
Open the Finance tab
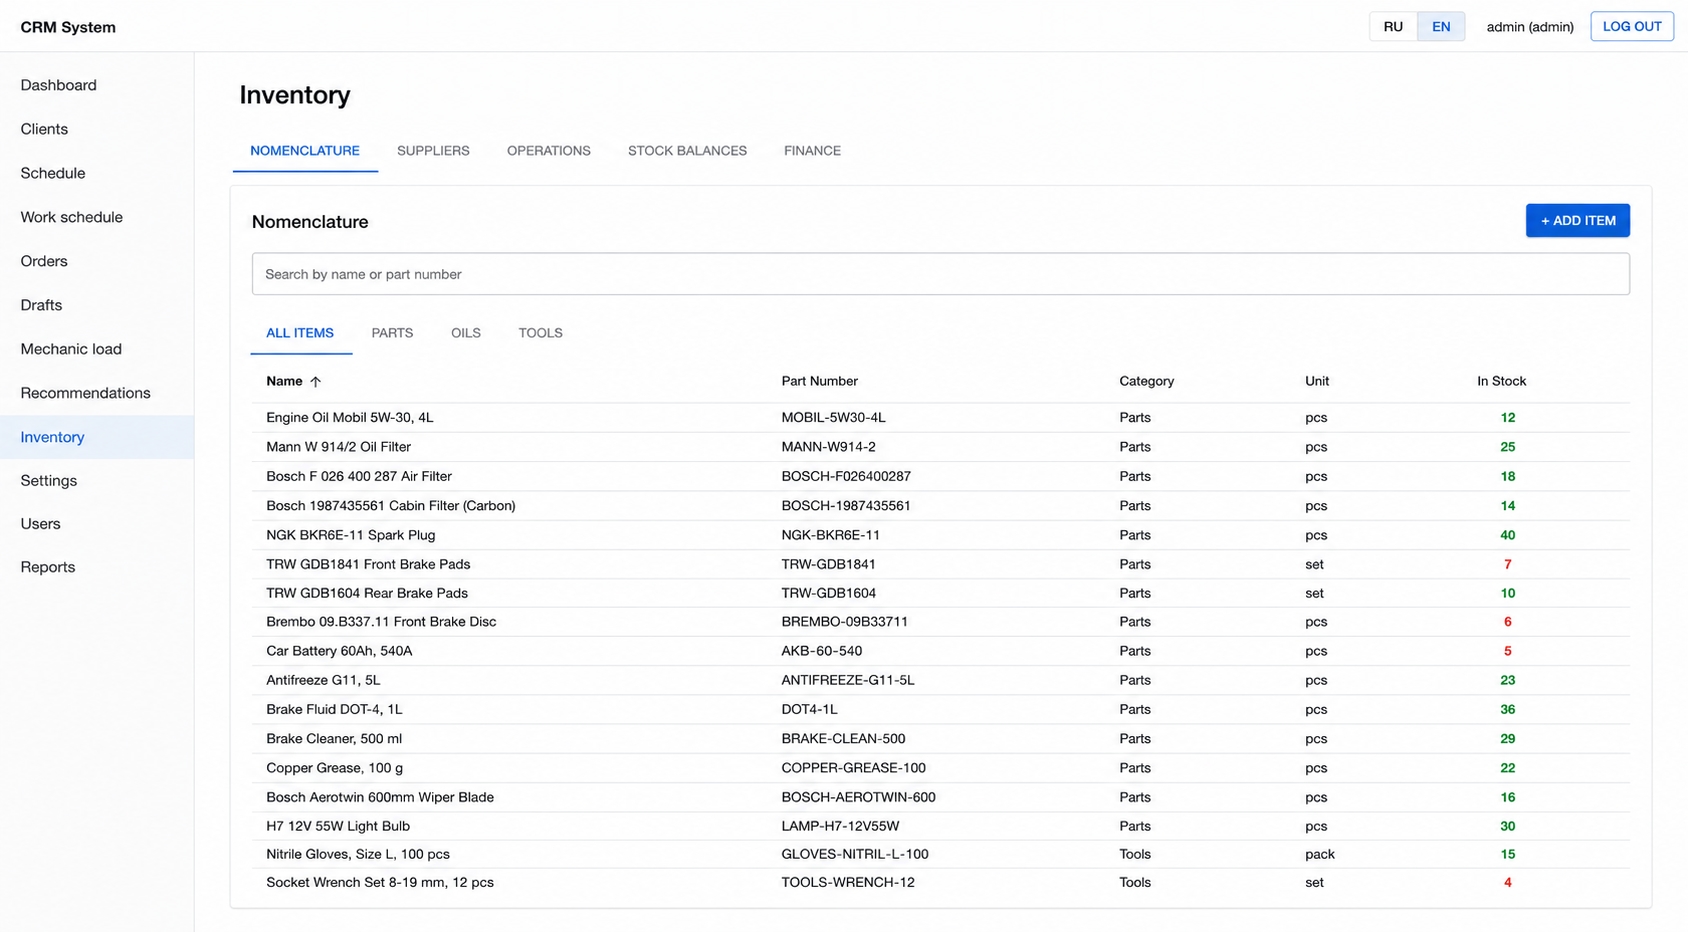tap(812, 151)
